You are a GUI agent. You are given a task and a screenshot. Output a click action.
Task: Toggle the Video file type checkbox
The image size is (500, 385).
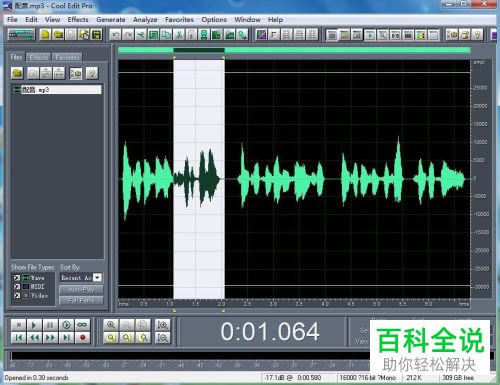[x=17, y=295]
